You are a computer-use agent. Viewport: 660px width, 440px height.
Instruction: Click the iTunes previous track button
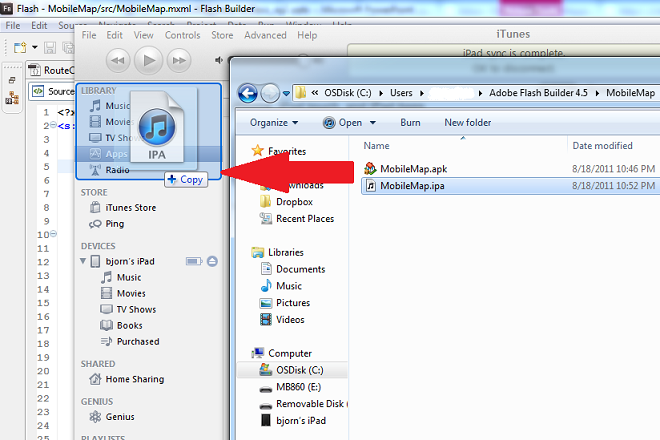pos(117,61)
